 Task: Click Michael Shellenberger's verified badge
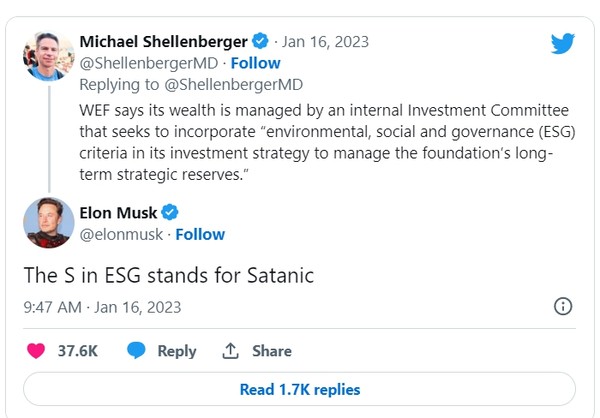point(260,42)
